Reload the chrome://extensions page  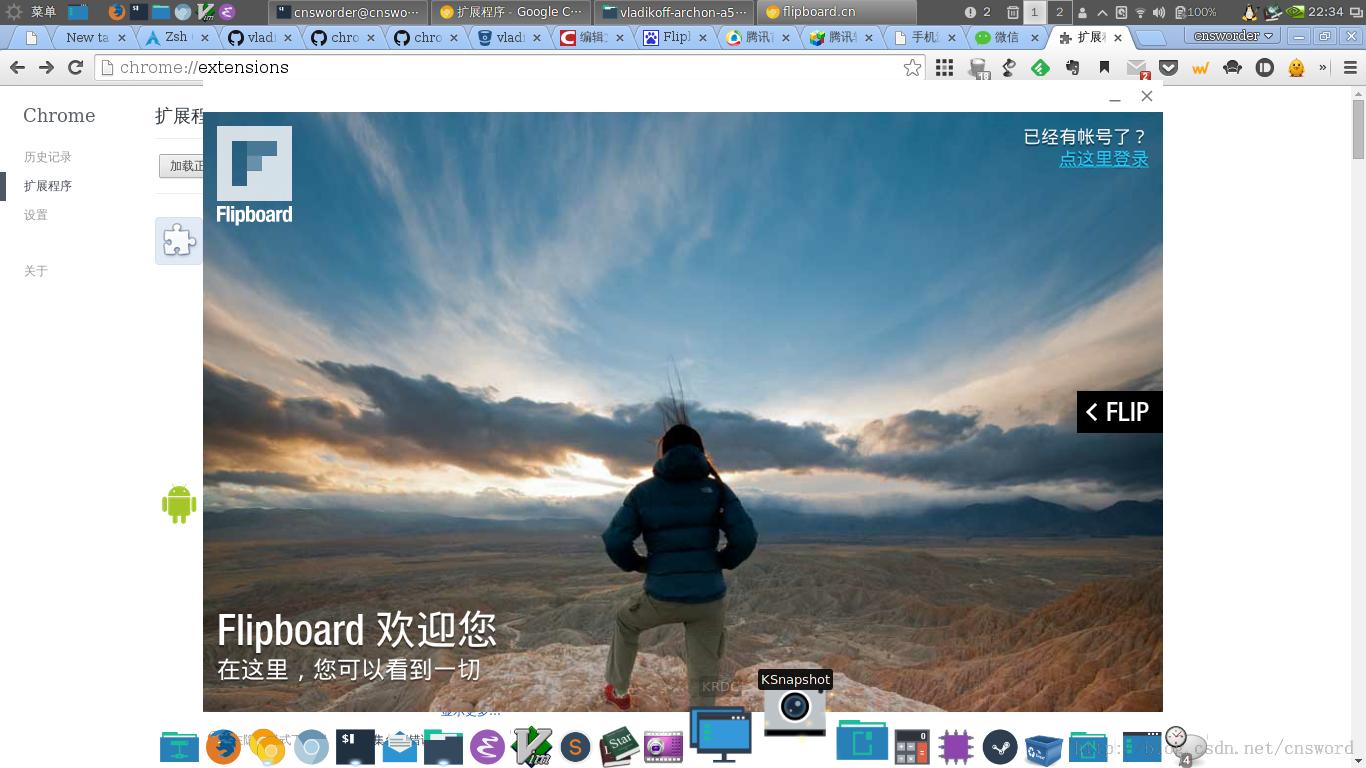(75, 68)
